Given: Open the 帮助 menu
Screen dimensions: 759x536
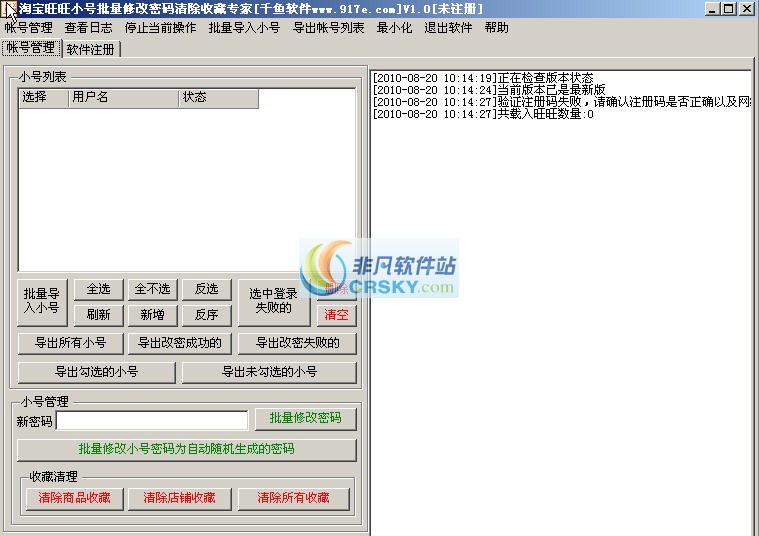Looking at the screenshot, I should tap(497, 28).
